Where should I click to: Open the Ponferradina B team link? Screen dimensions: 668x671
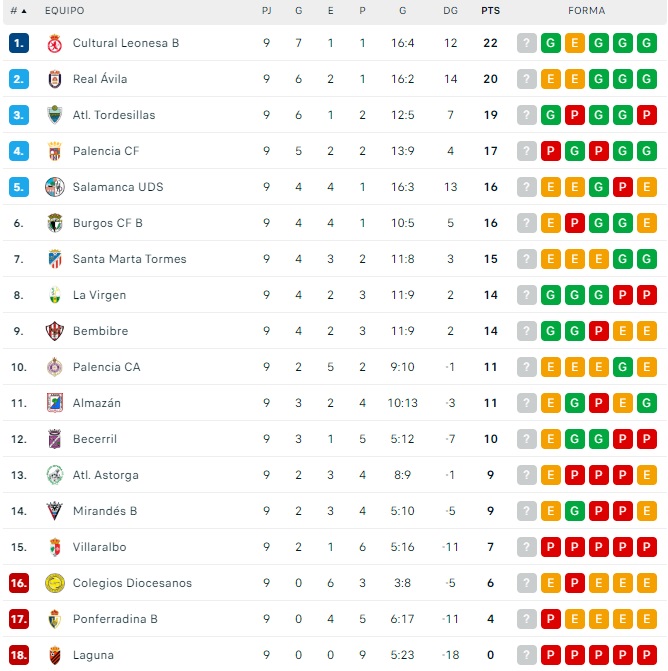coord(115,619)
